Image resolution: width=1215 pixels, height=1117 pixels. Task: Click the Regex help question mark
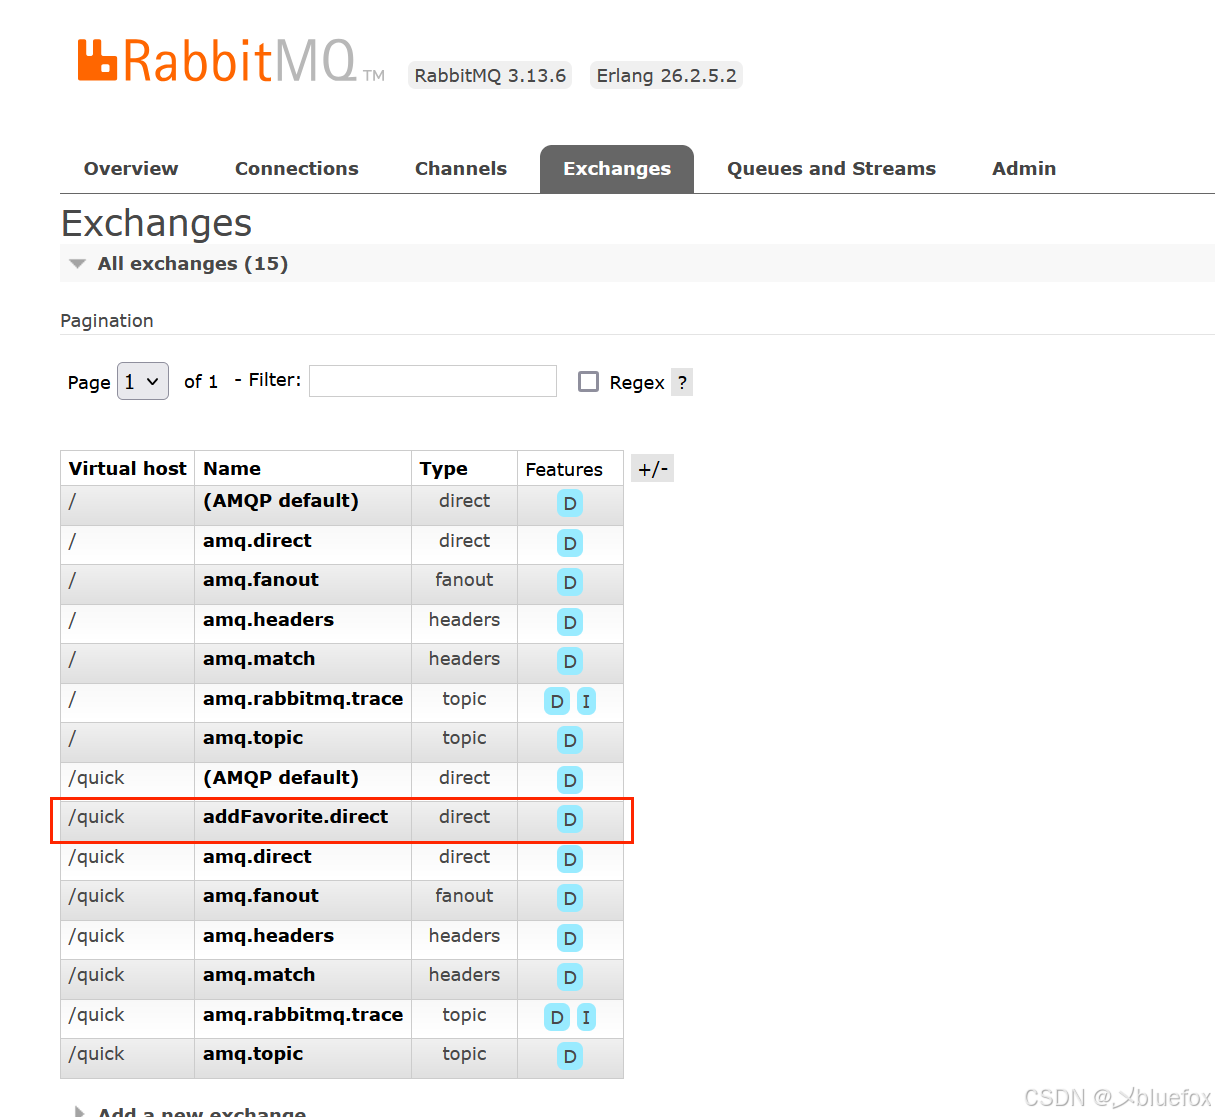[x=682, y=382]
